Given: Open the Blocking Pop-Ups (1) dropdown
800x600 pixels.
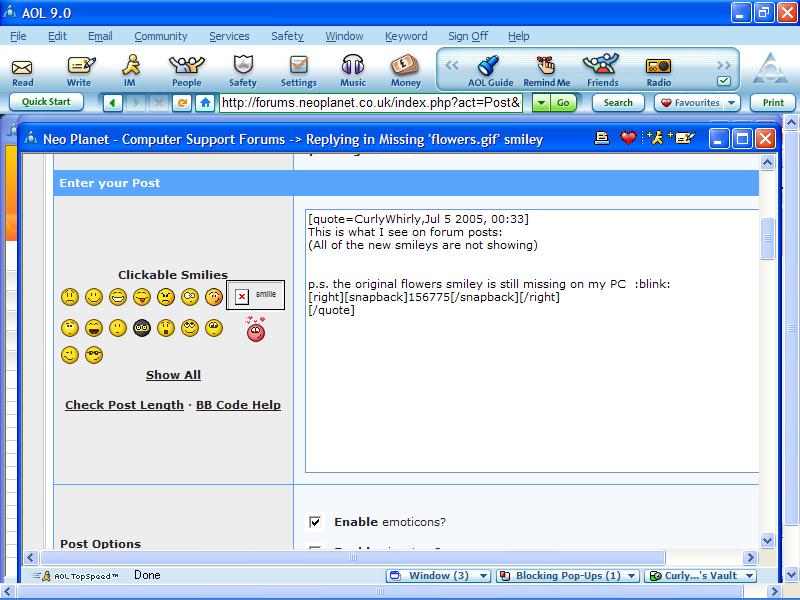Looking at the screenshot, I should 567,576.
